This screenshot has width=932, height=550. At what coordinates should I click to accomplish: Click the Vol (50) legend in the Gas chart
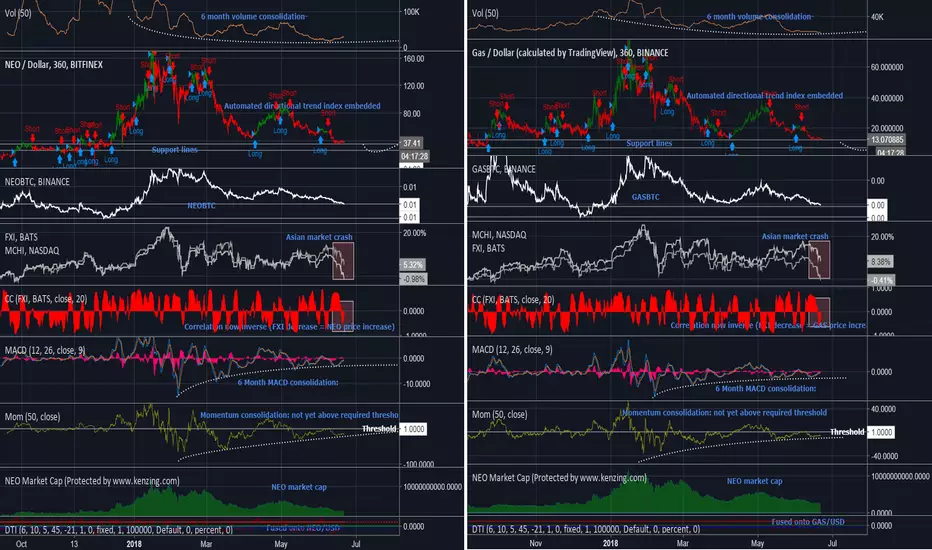pyautogui.click(x=485, y=13)
